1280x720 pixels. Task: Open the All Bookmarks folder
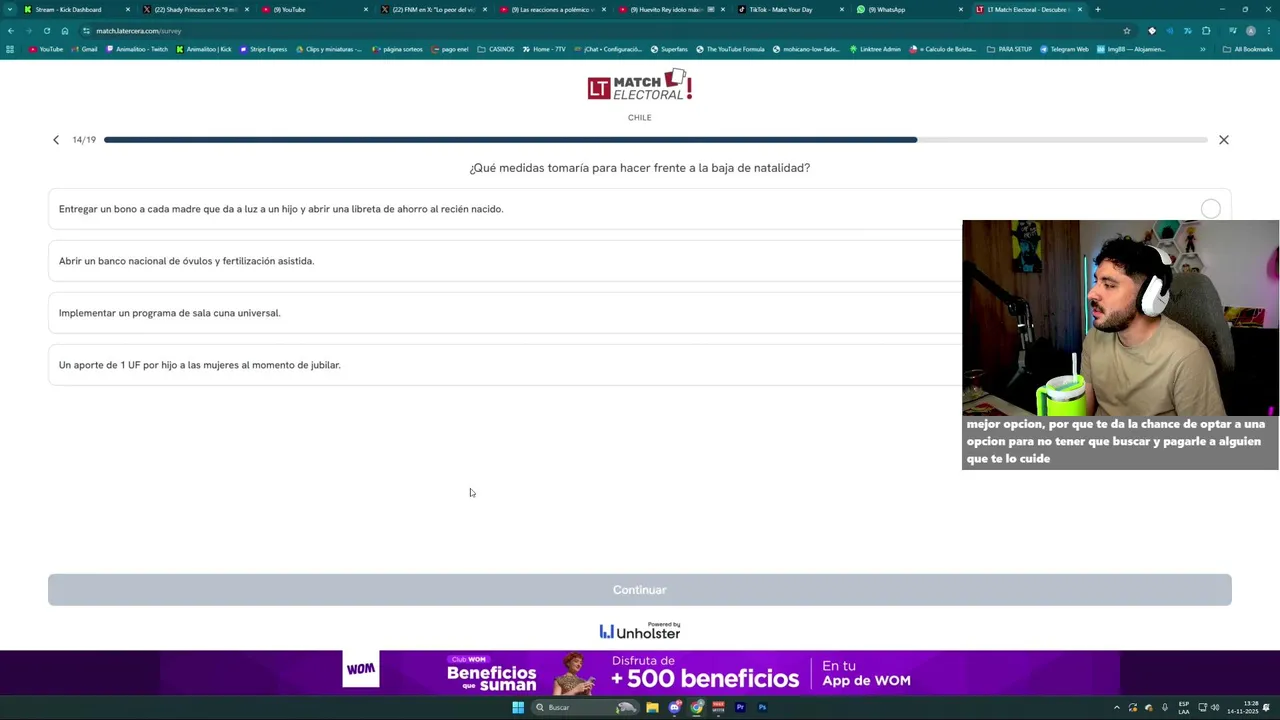pyautogui.click(x=1247, y=49)
